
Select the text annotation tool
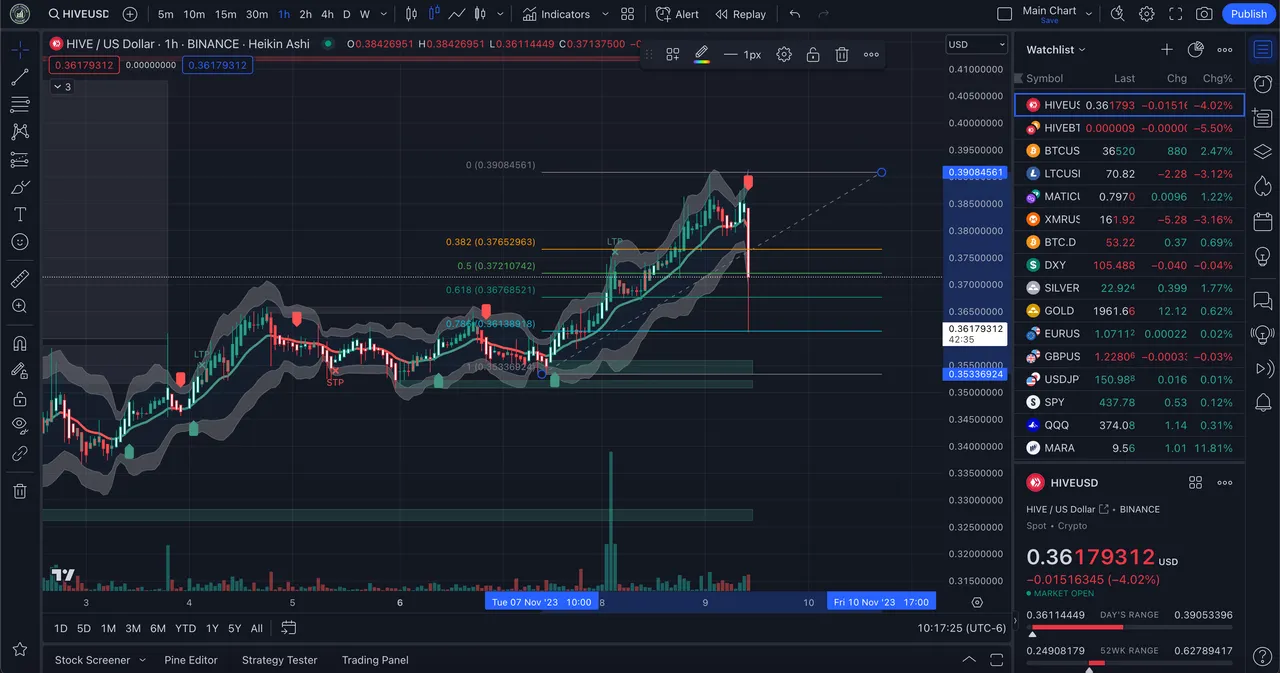click(19, 214)
